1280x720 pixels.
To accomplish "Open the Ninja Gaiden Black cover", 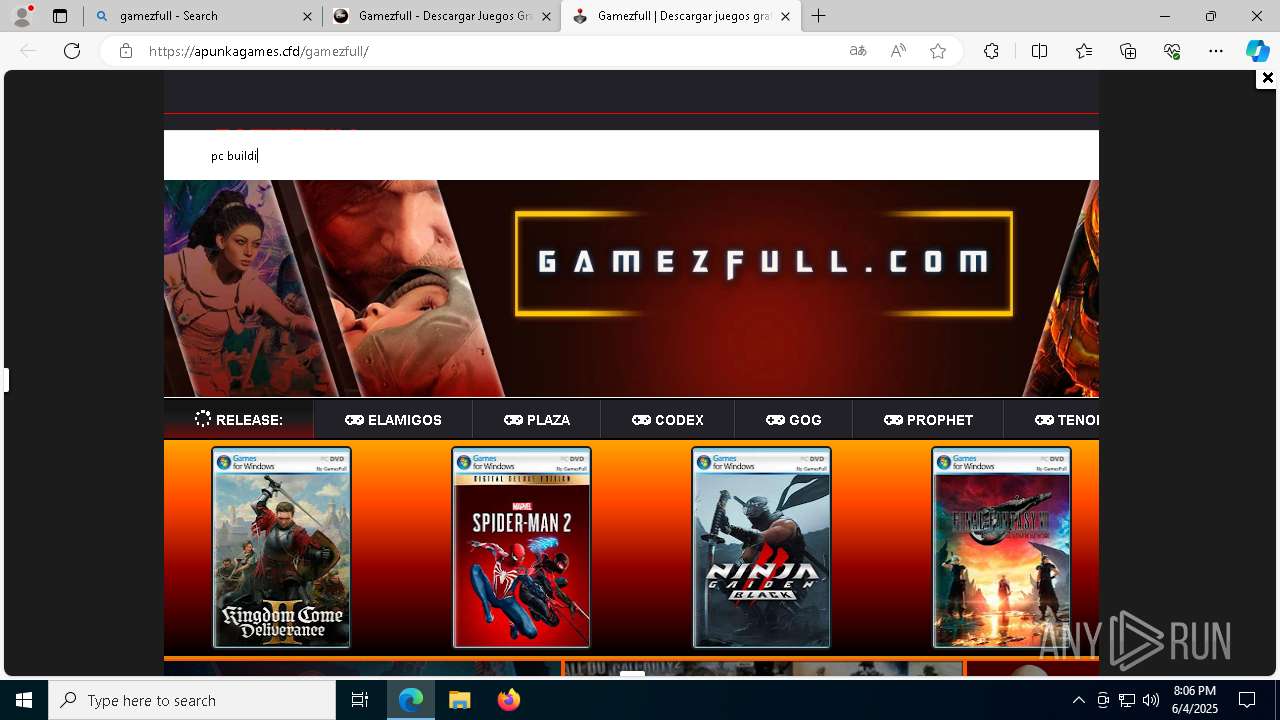I will pos(762,548).
